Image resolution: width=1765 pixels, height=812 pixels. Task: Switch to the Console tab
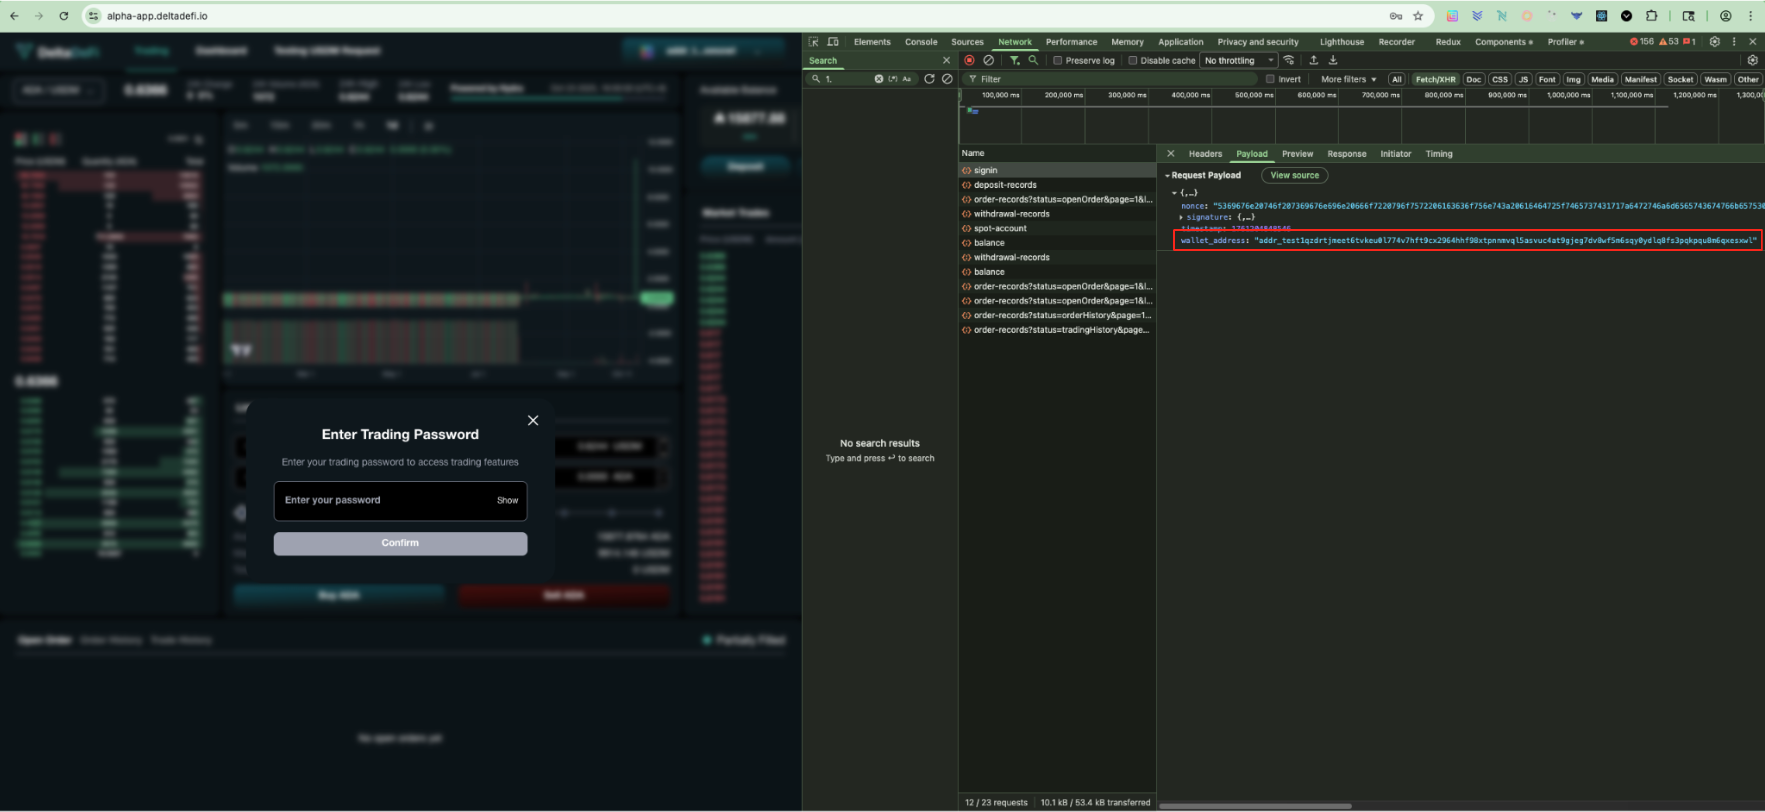921,42
